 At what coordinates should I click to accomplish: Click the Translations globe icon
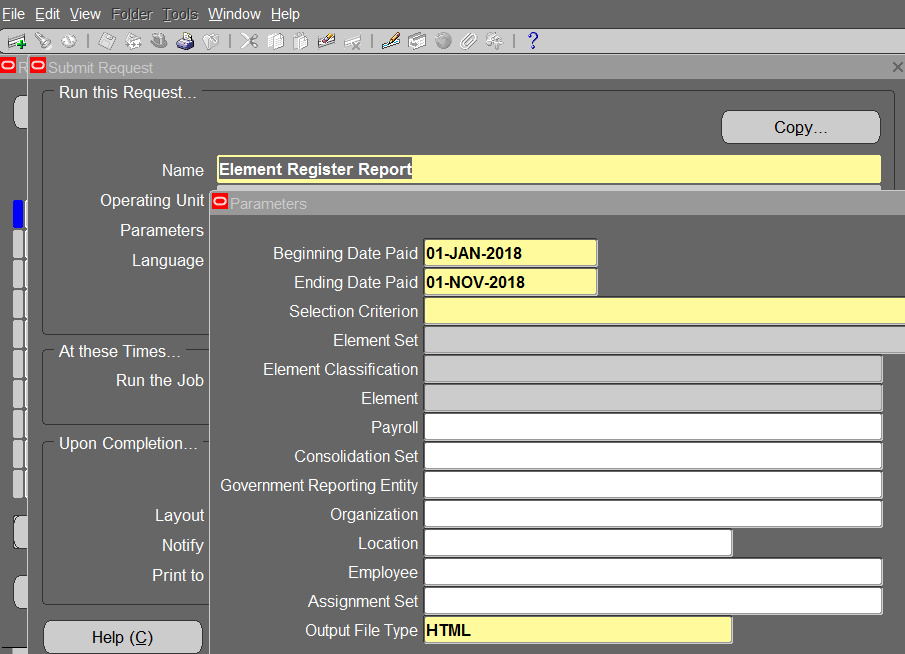point(443,41)
